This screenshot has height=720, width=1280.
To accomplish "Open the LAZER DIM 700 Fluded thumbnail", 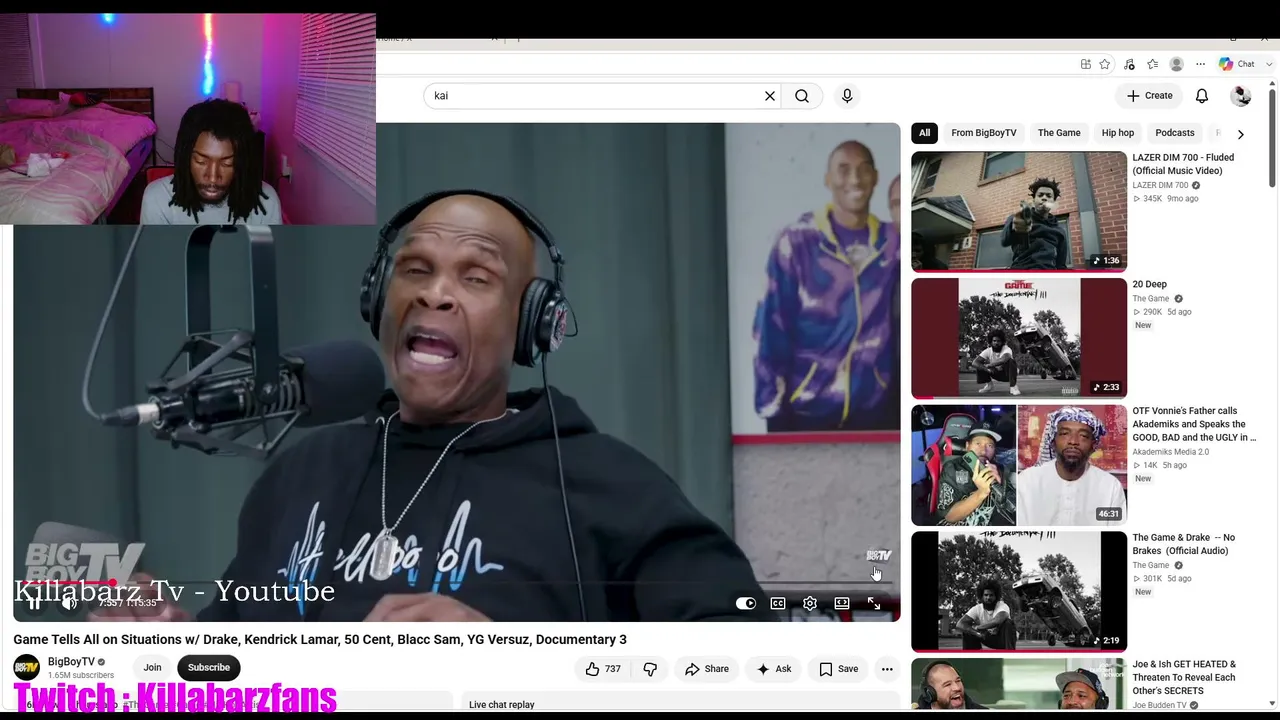I will click(x=1019, y=211).
